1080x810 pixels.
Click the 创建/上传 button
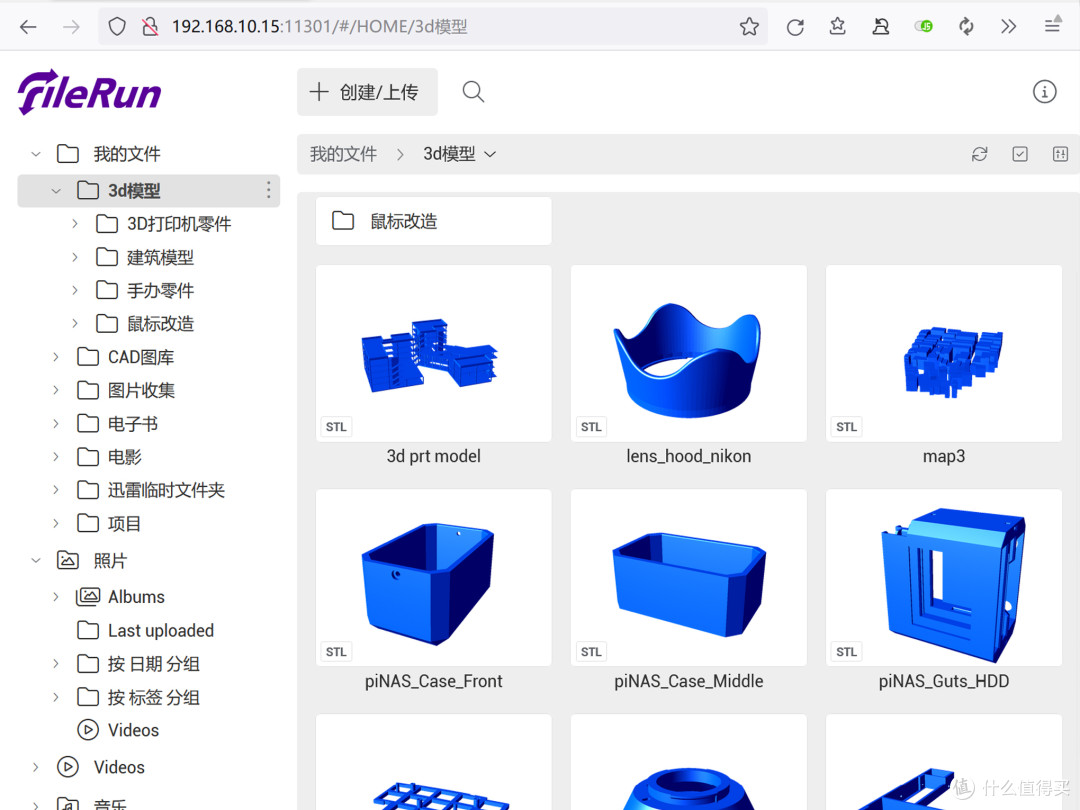click(x=367, y=92)
